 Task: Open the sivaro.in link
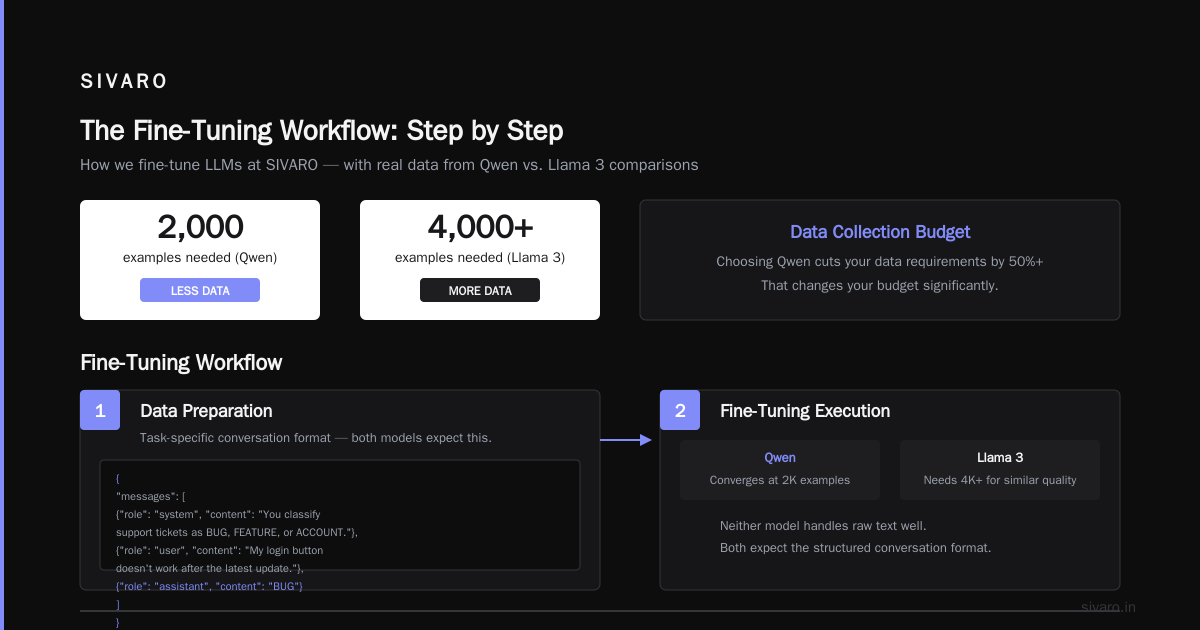point(1108,607)
